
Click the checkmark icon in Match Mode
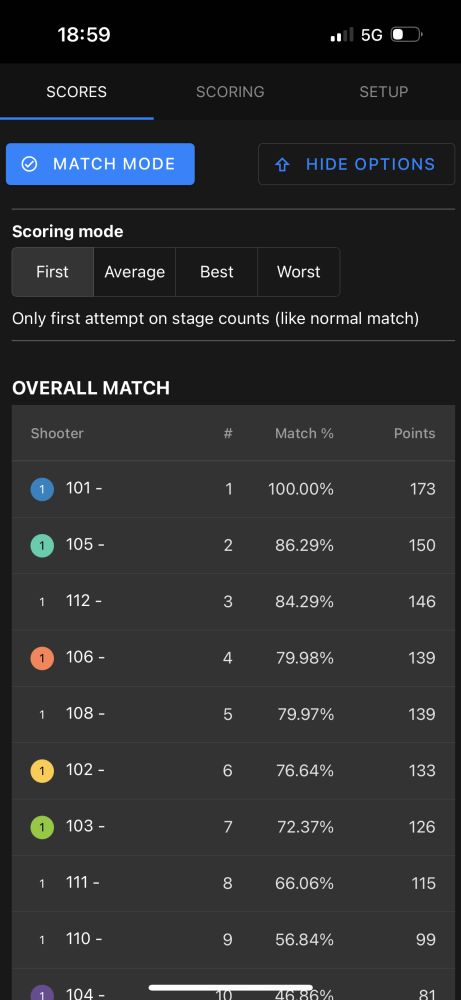click(x=29, y=165)
